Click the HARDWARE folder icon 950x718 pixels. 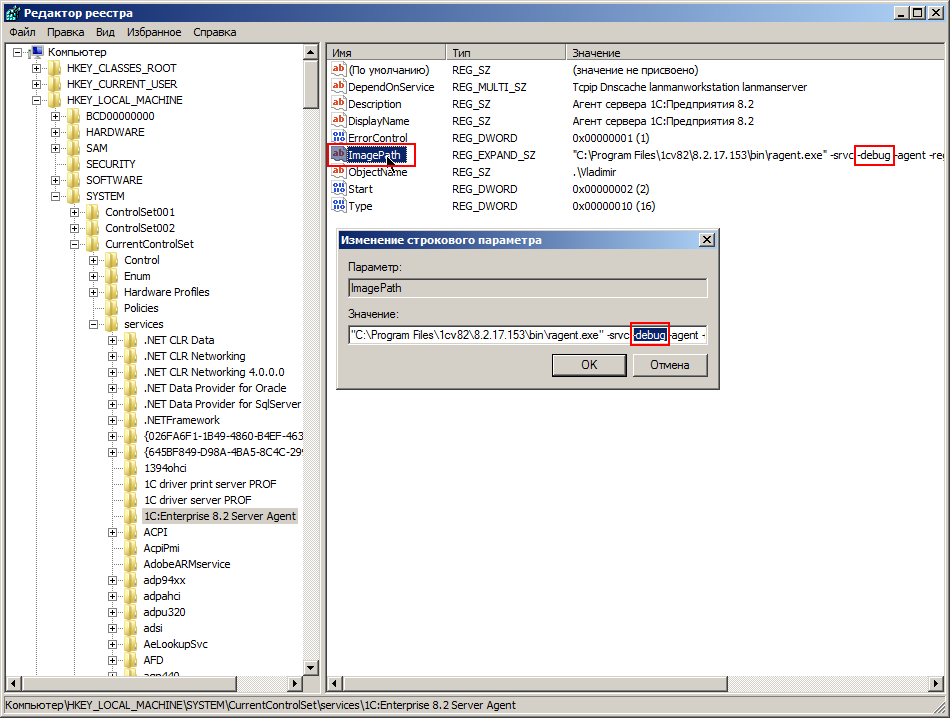74,132
